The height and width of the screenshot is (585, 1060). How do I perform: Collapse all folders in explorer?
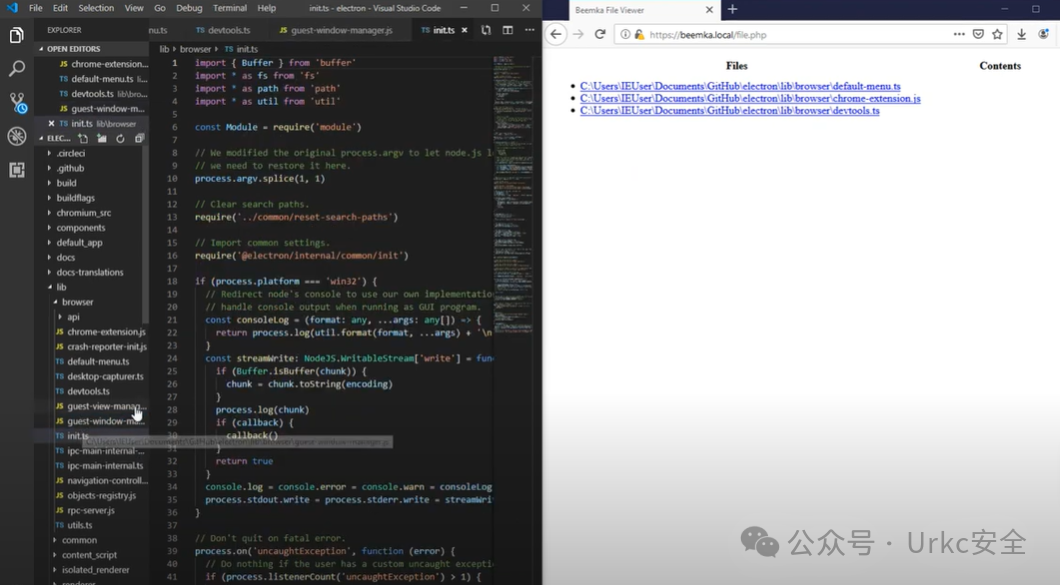click(139, 138)
